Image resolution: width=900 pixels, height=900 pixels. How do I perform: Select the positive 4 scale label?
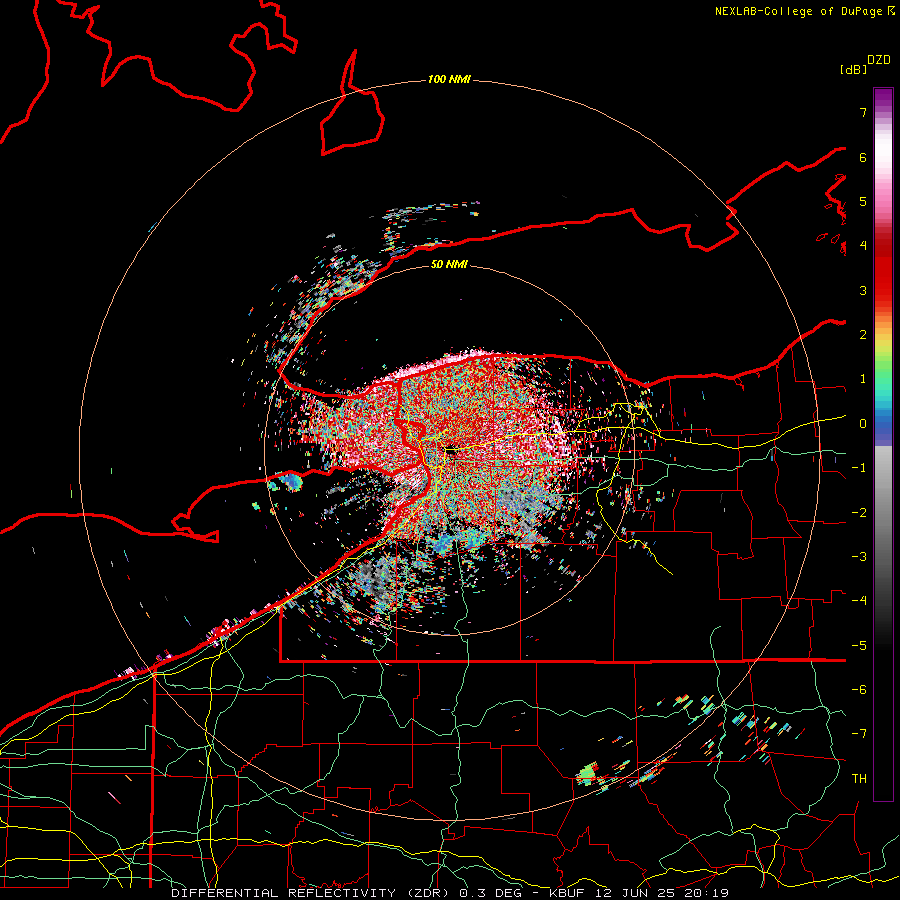(863, 246)
